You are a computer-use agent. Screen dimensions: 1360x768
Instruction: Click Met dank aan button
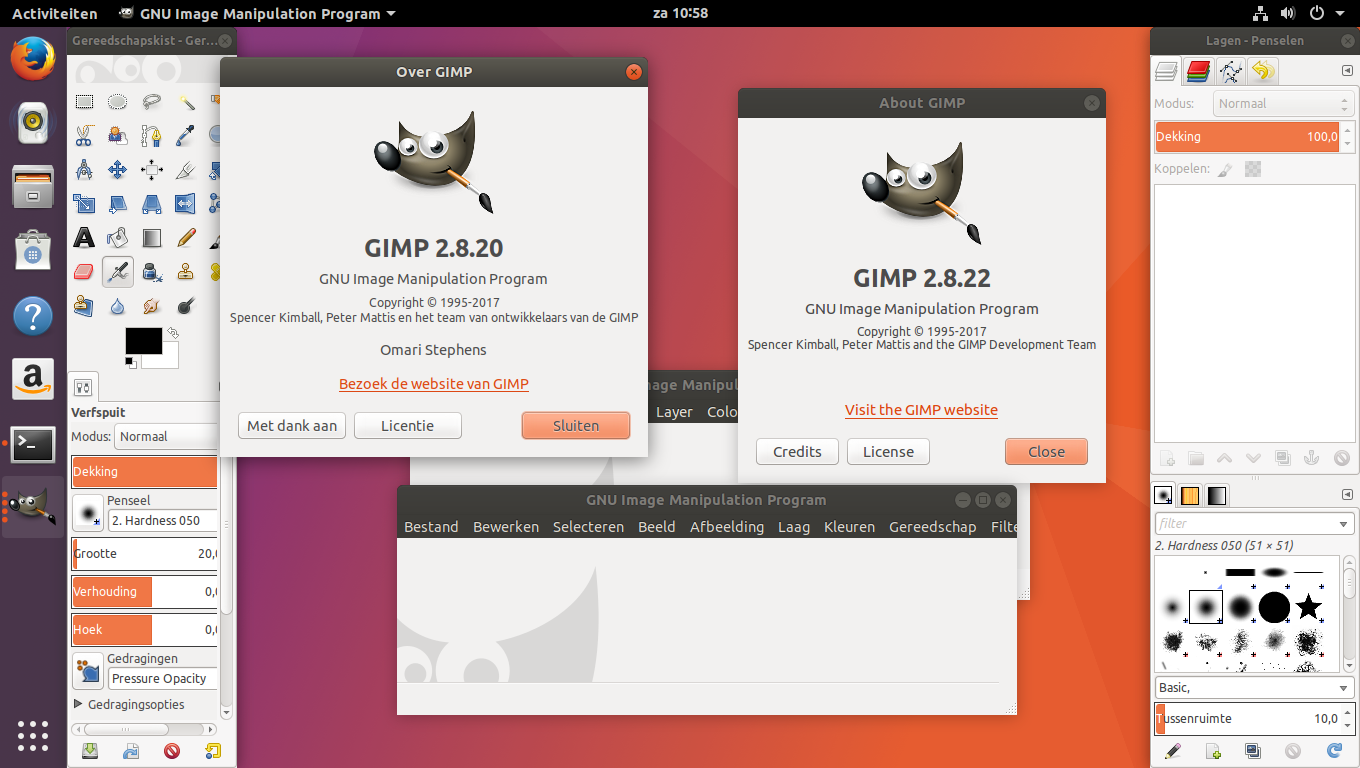pos(292,425)
